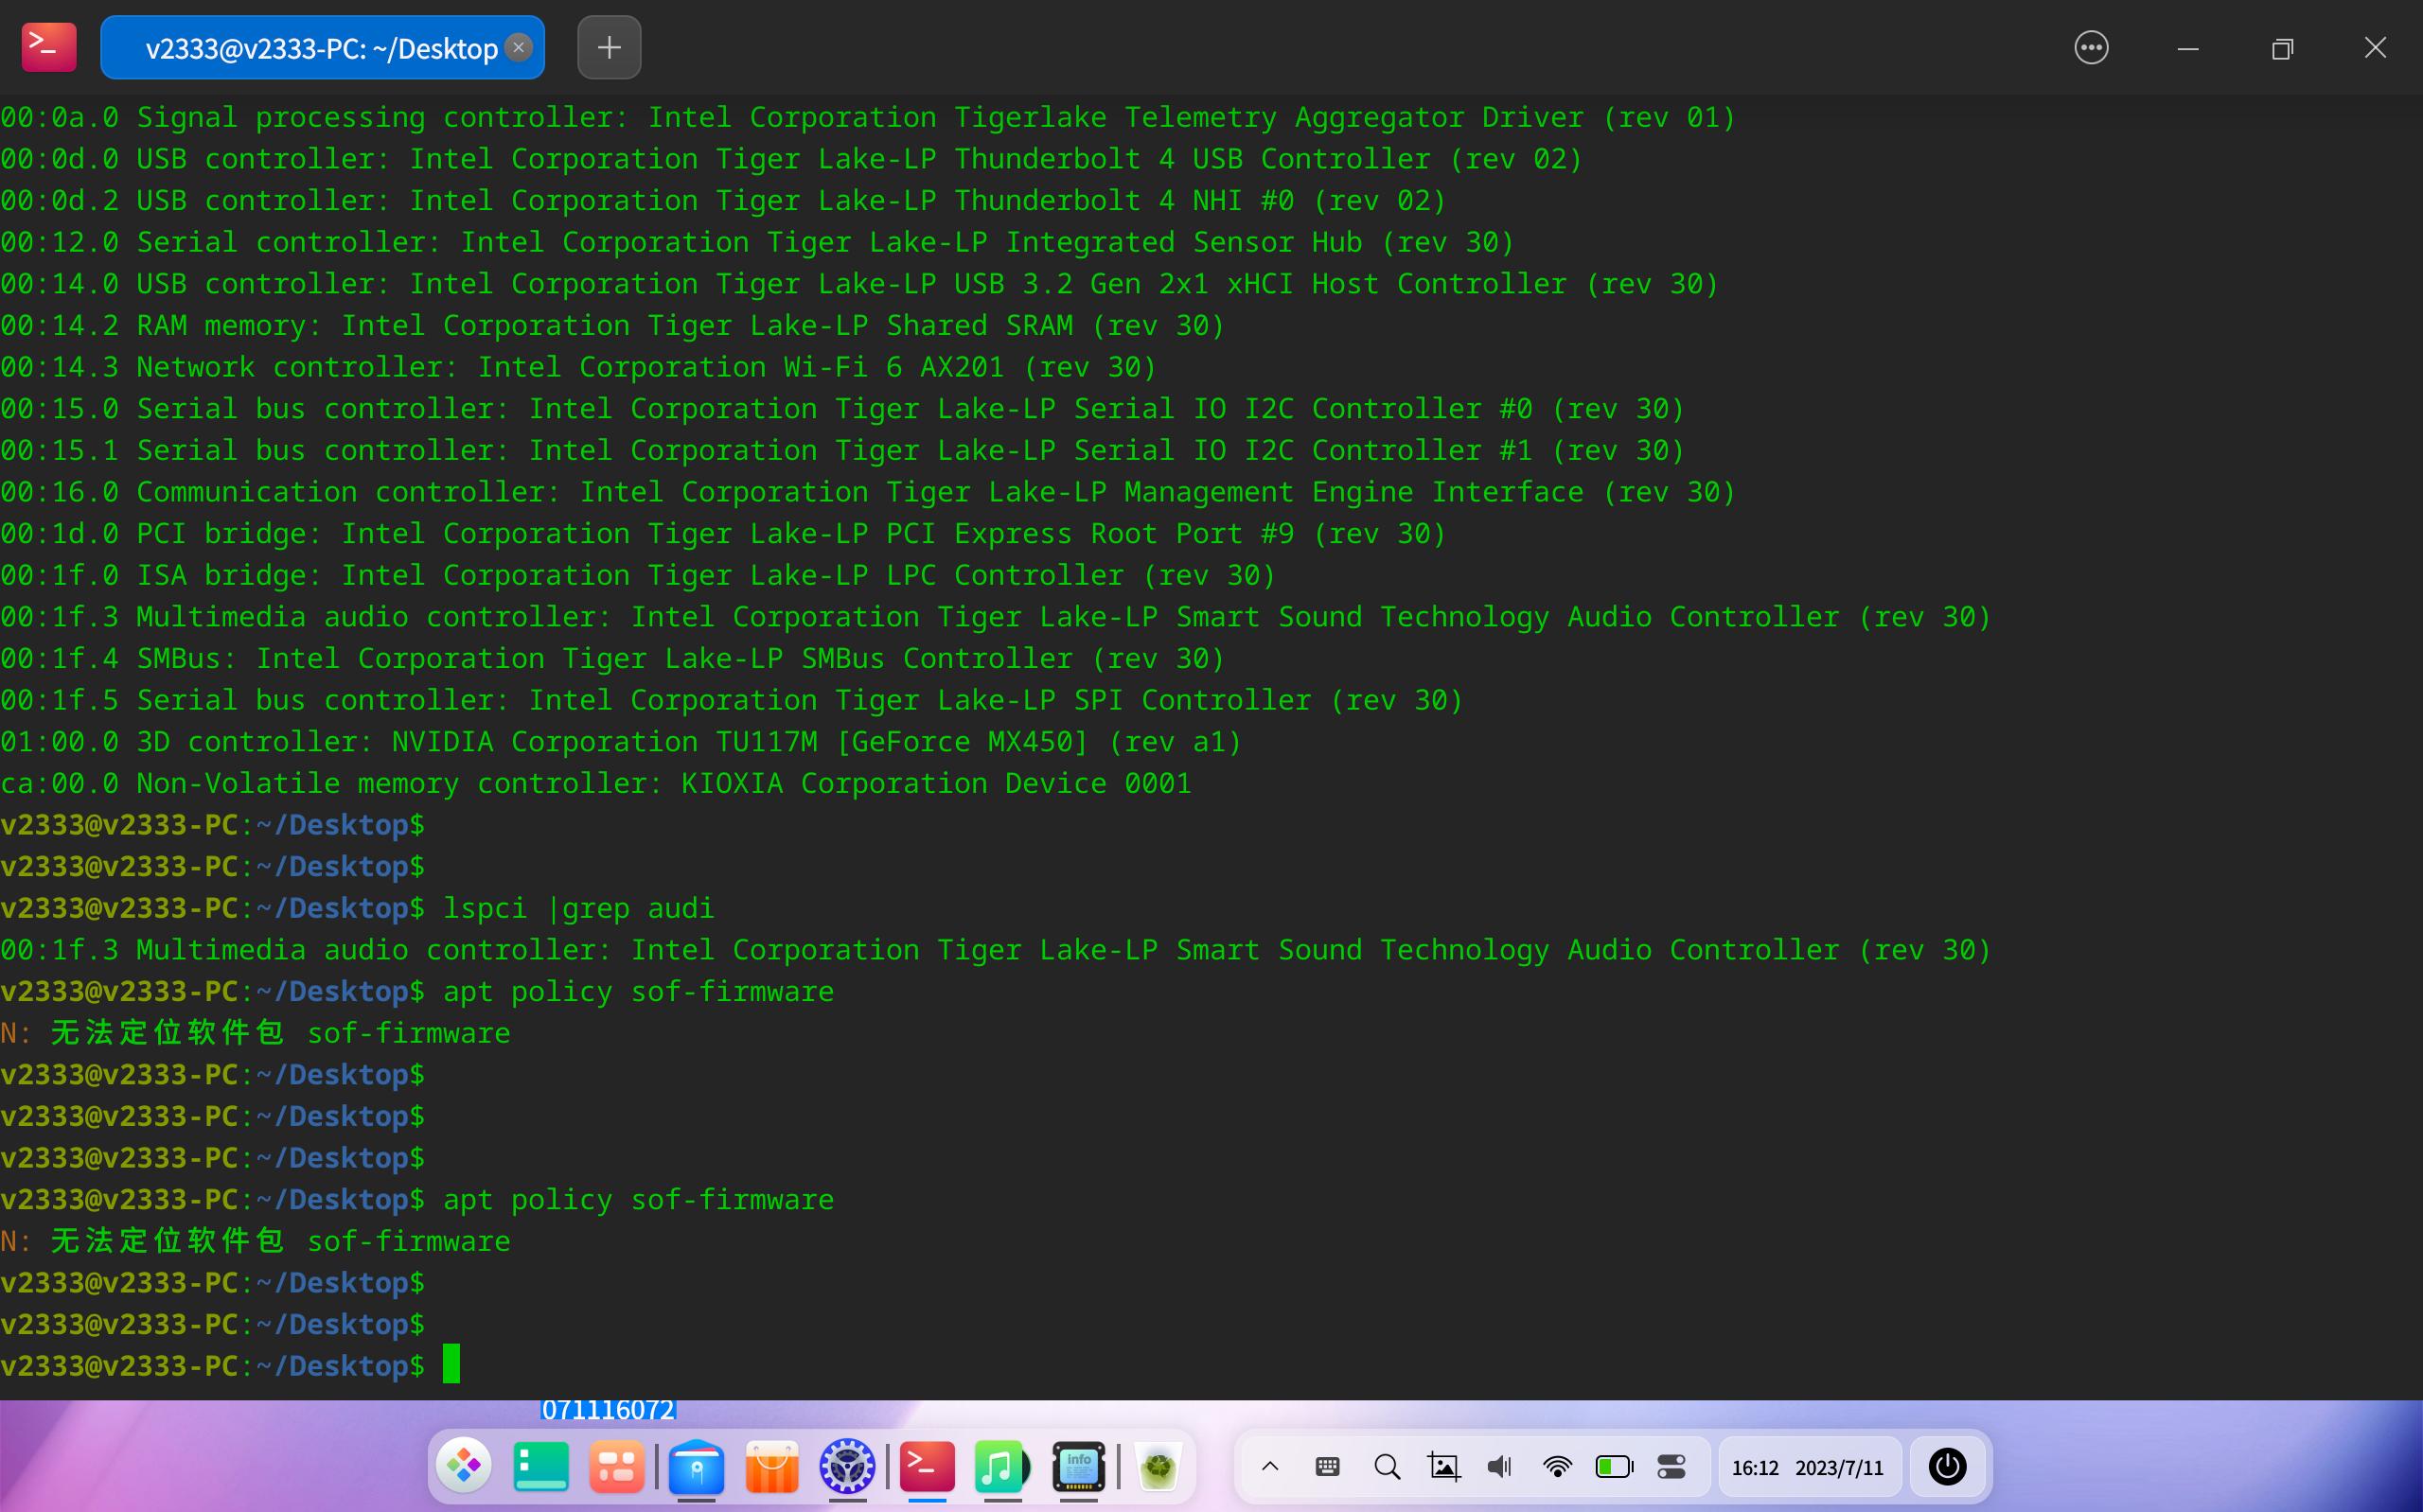
Task: Open the volume control in tray
Action: coord(1499,1467)
